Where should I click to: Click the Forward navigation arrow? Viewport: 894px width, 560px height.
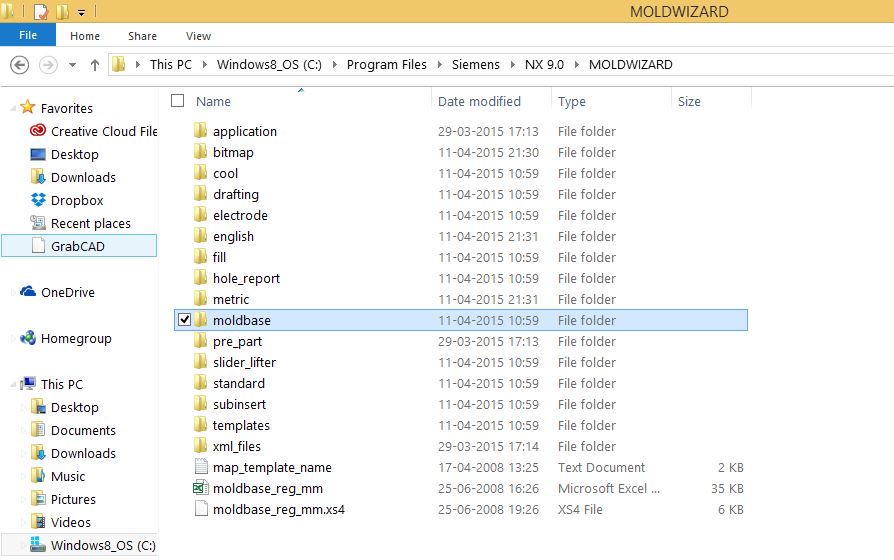[48, 65]
